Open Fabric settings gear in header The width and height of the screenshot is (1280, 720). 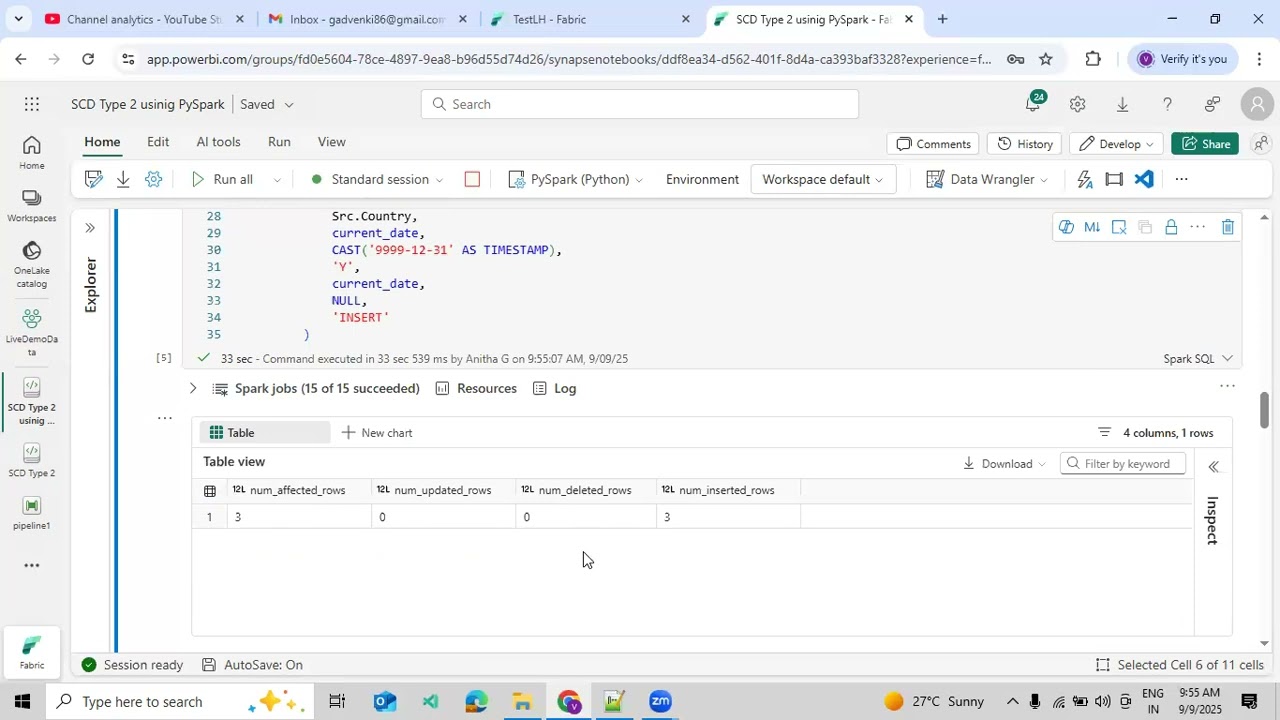point(1077,104)
